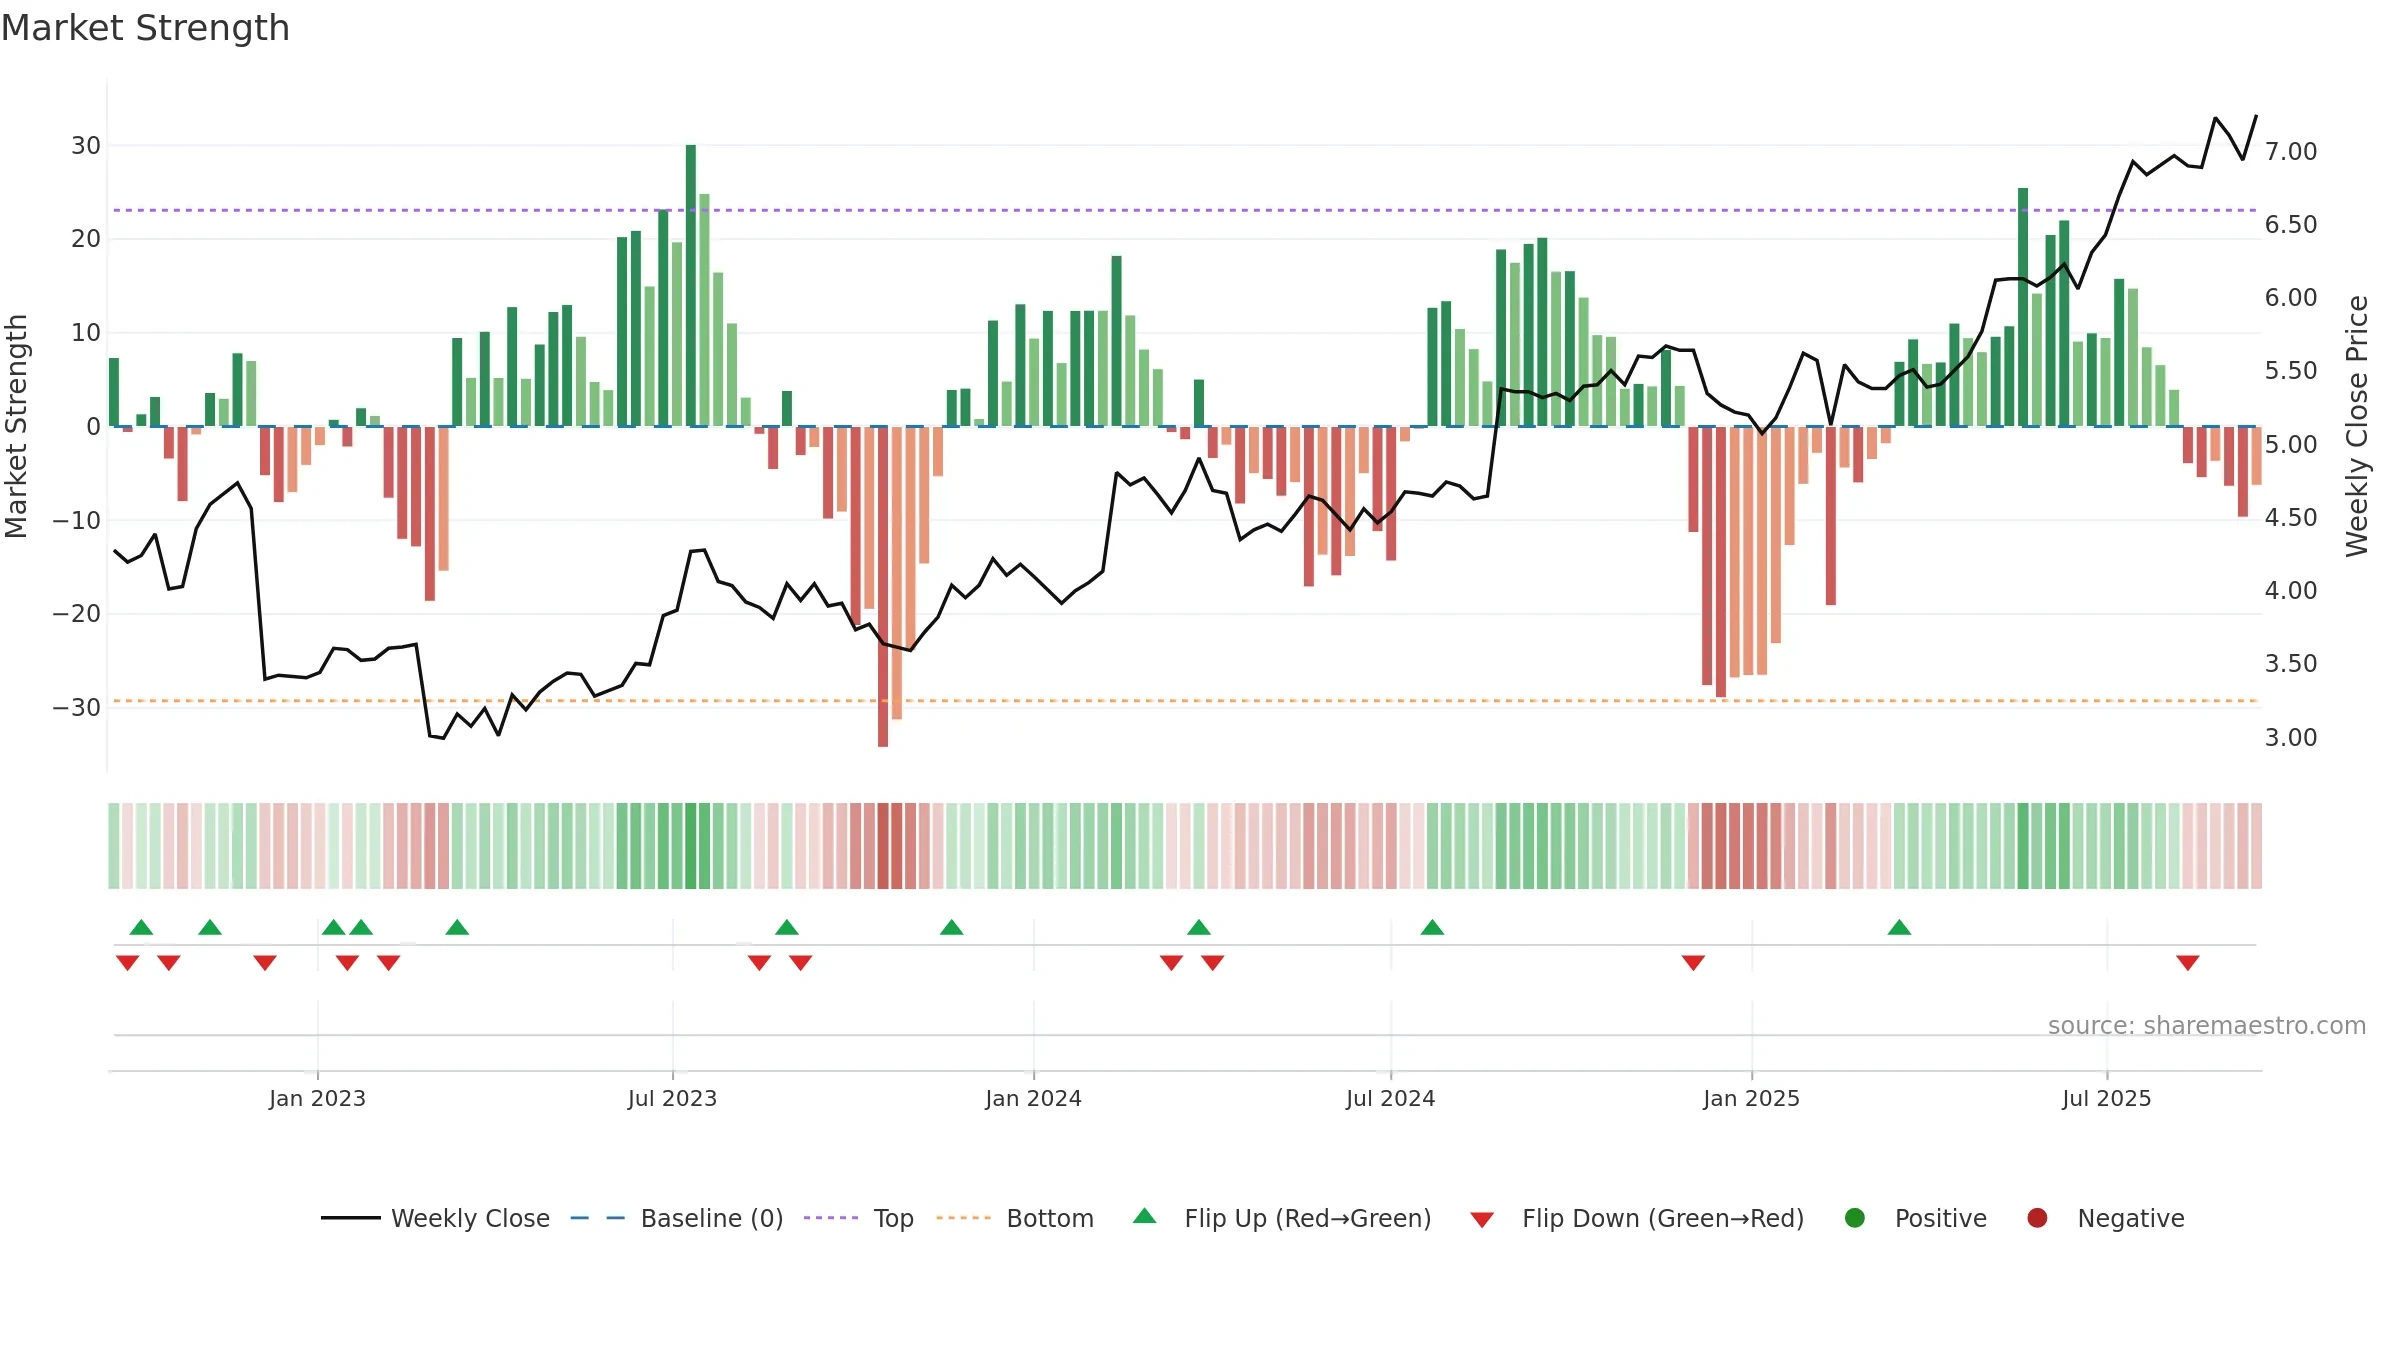Image resolution: width=2400 pixels, height=1350 pixels.
Task: Toggle Flip Down (Green→Red) legend entry
Action: pyautogui.click(x=1637, y=1218)
